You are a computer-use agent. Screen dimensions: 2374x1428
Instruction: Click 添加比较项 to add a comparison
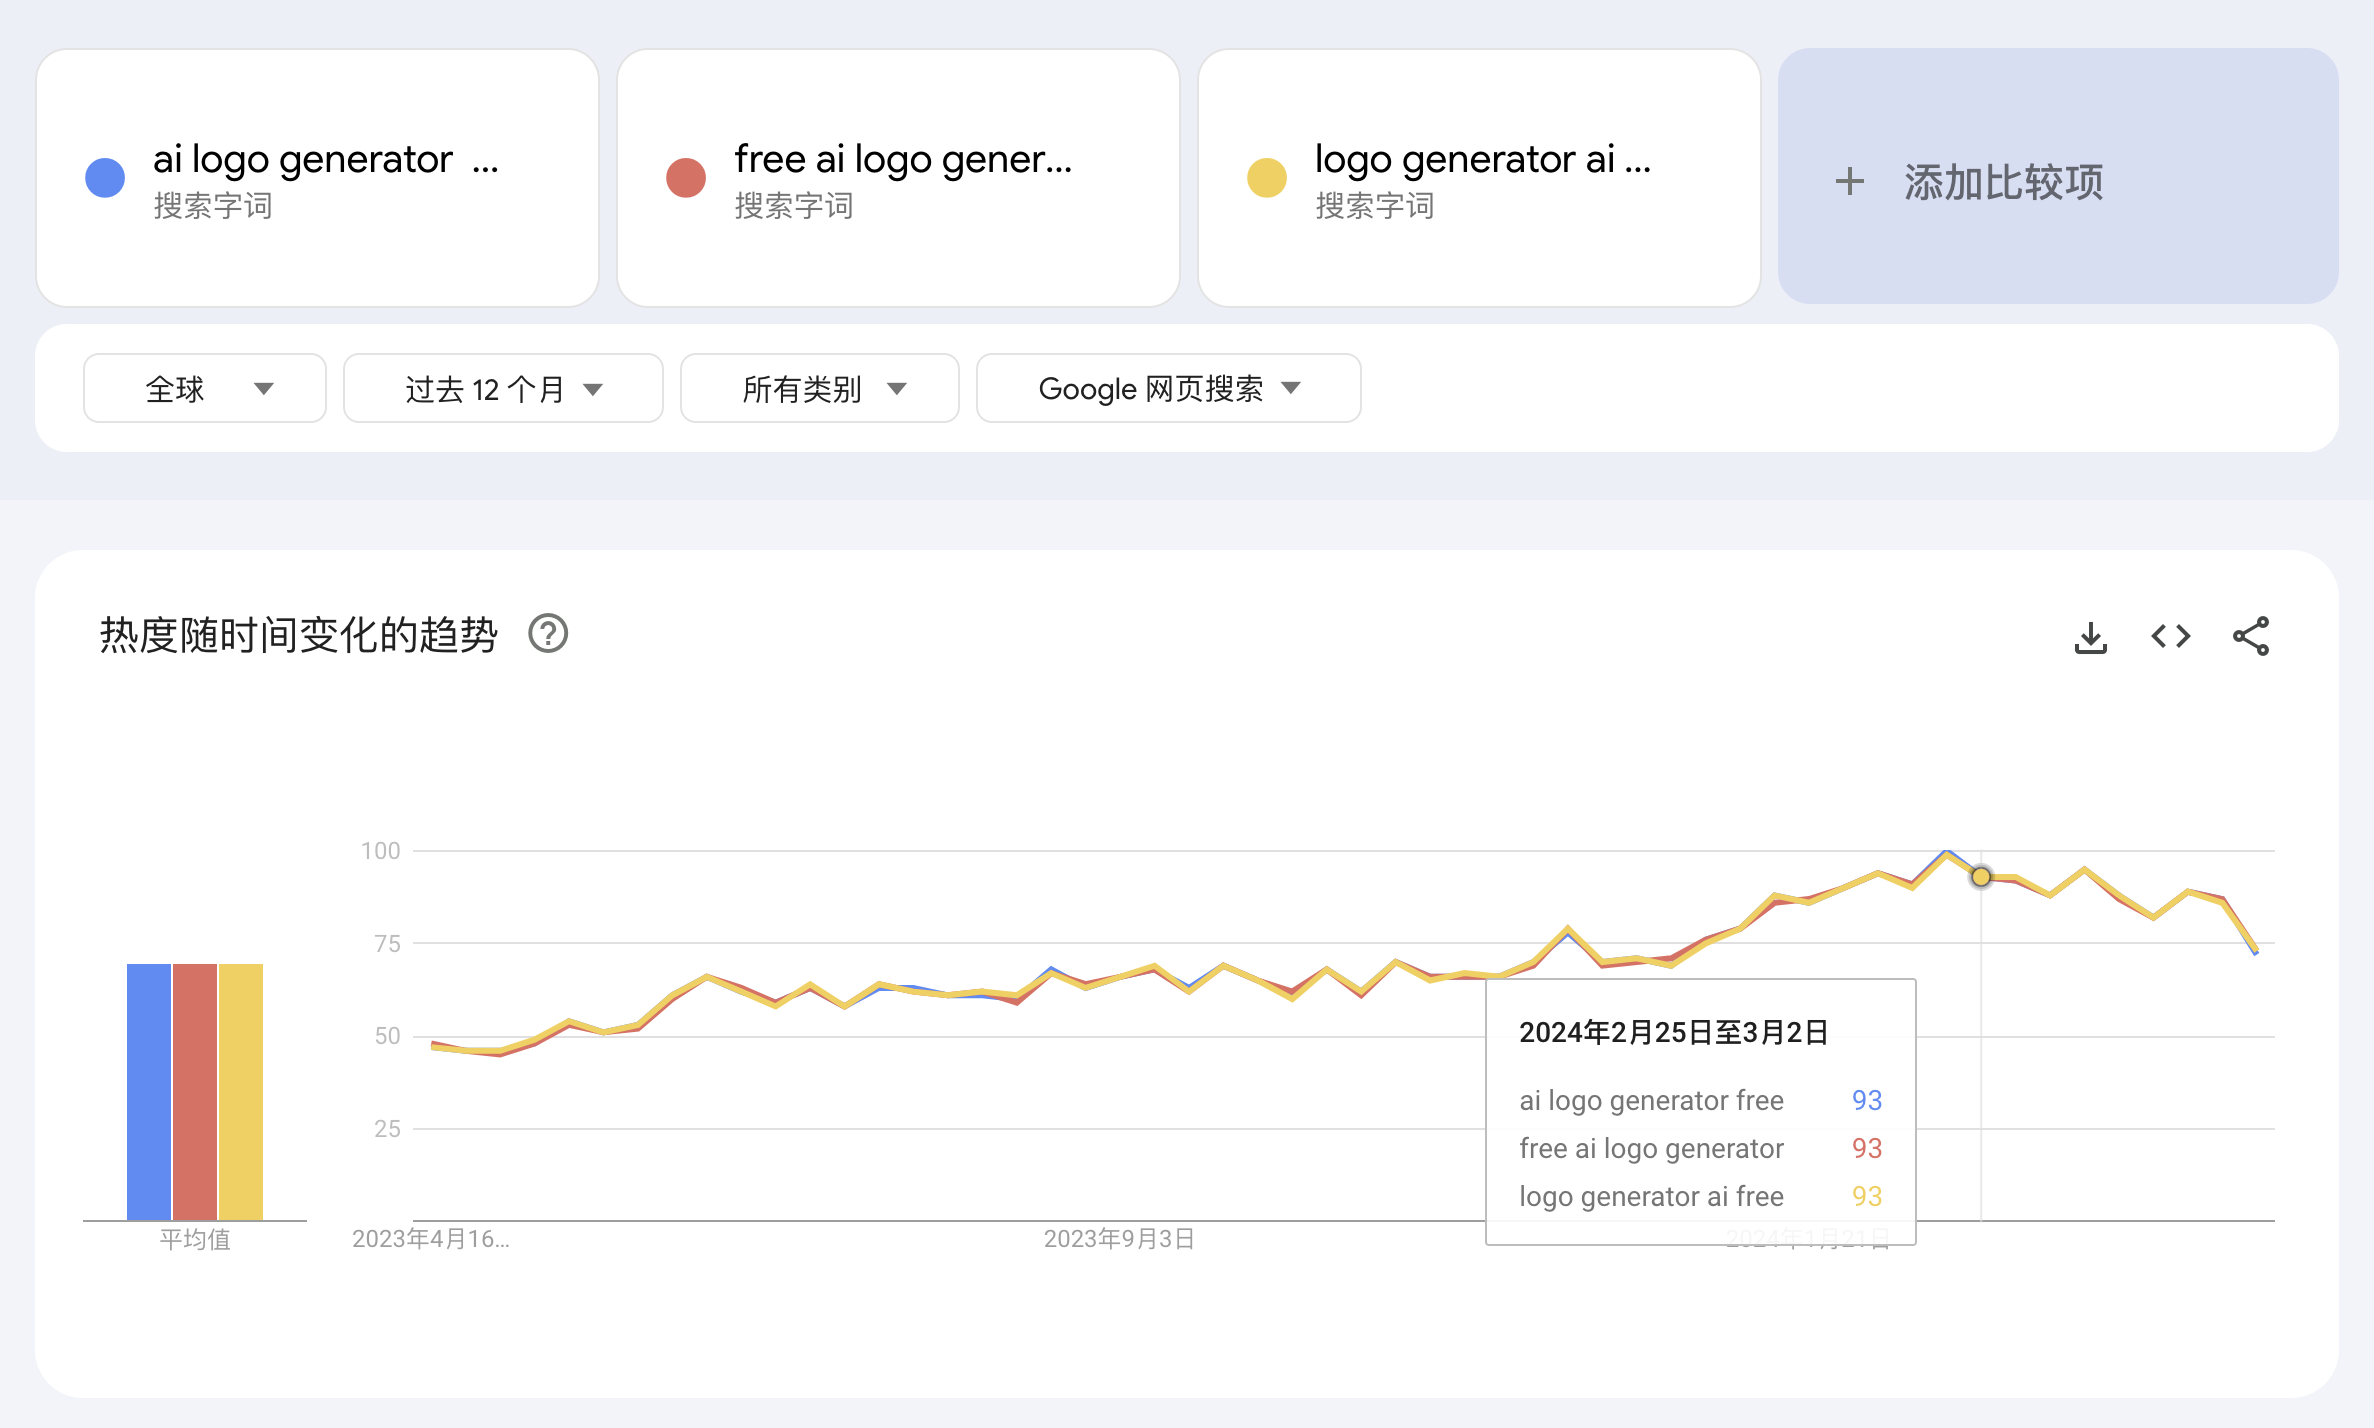[2058, 176]
